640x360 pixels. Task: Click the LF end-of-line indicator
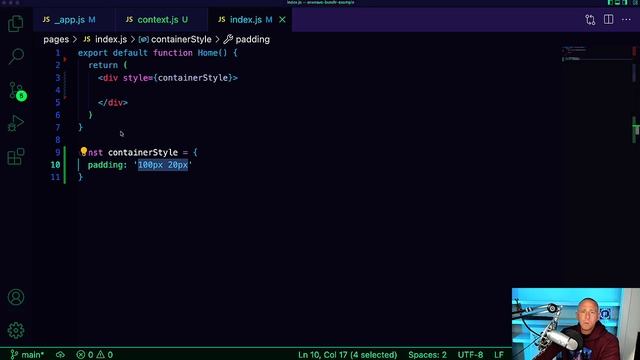coord(499,355)
